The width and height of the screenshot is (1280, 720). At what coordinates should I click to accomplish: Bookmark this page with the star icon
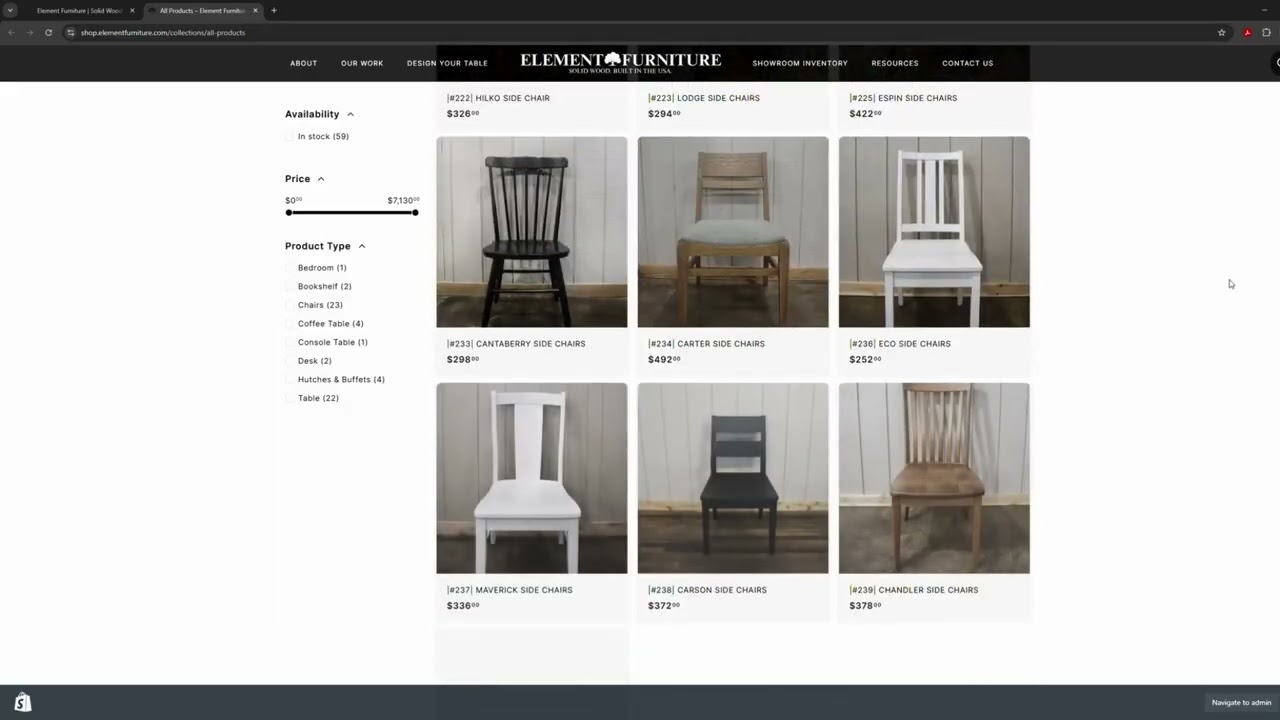coord(1221,32)
